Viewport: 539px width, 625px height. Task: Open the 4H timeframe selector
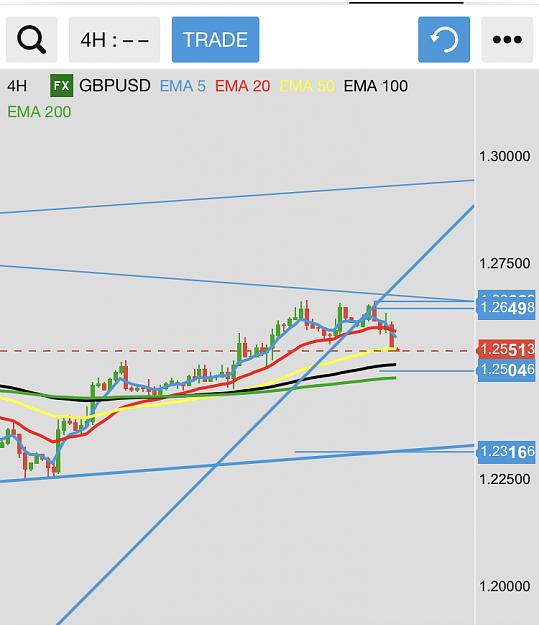point(114,39)
